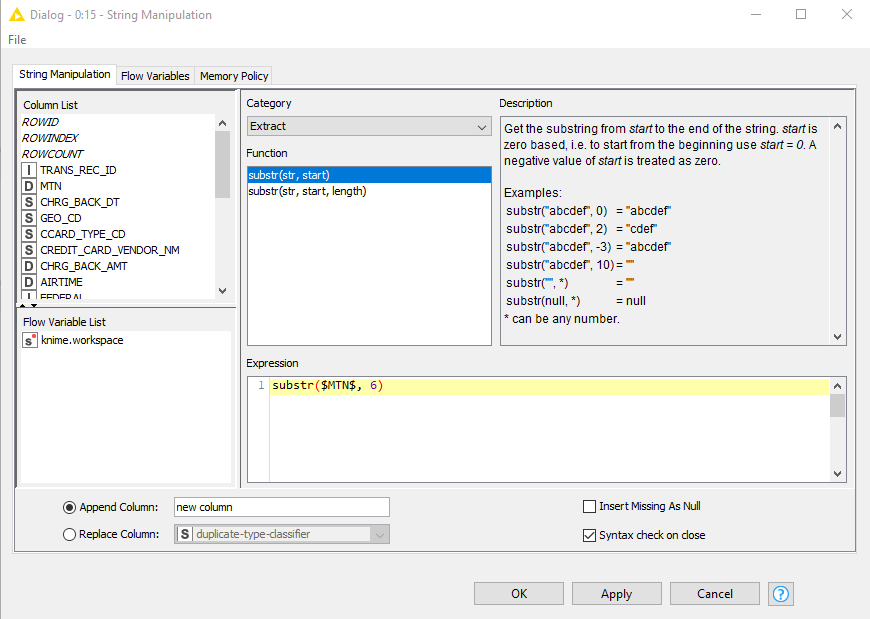Click the string type icon beside CCARD_TYPE_CD
Image resolution: width=870 pixels, height=619 pixels.
[x=29, y=235]
